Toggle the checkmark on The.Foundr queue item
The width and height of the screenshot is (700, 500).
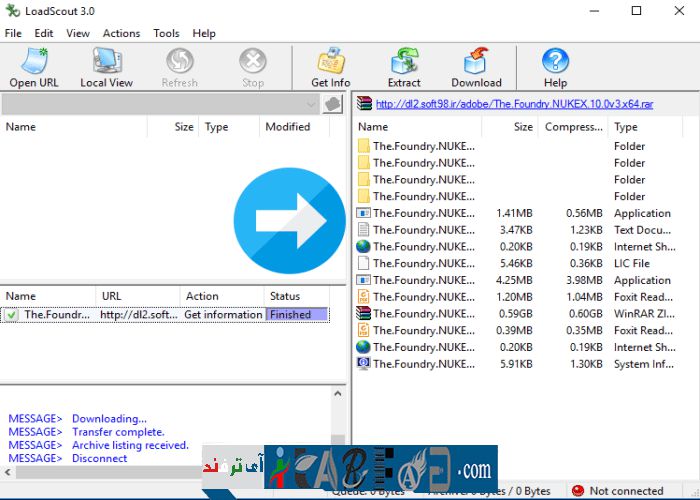point(12,314)
